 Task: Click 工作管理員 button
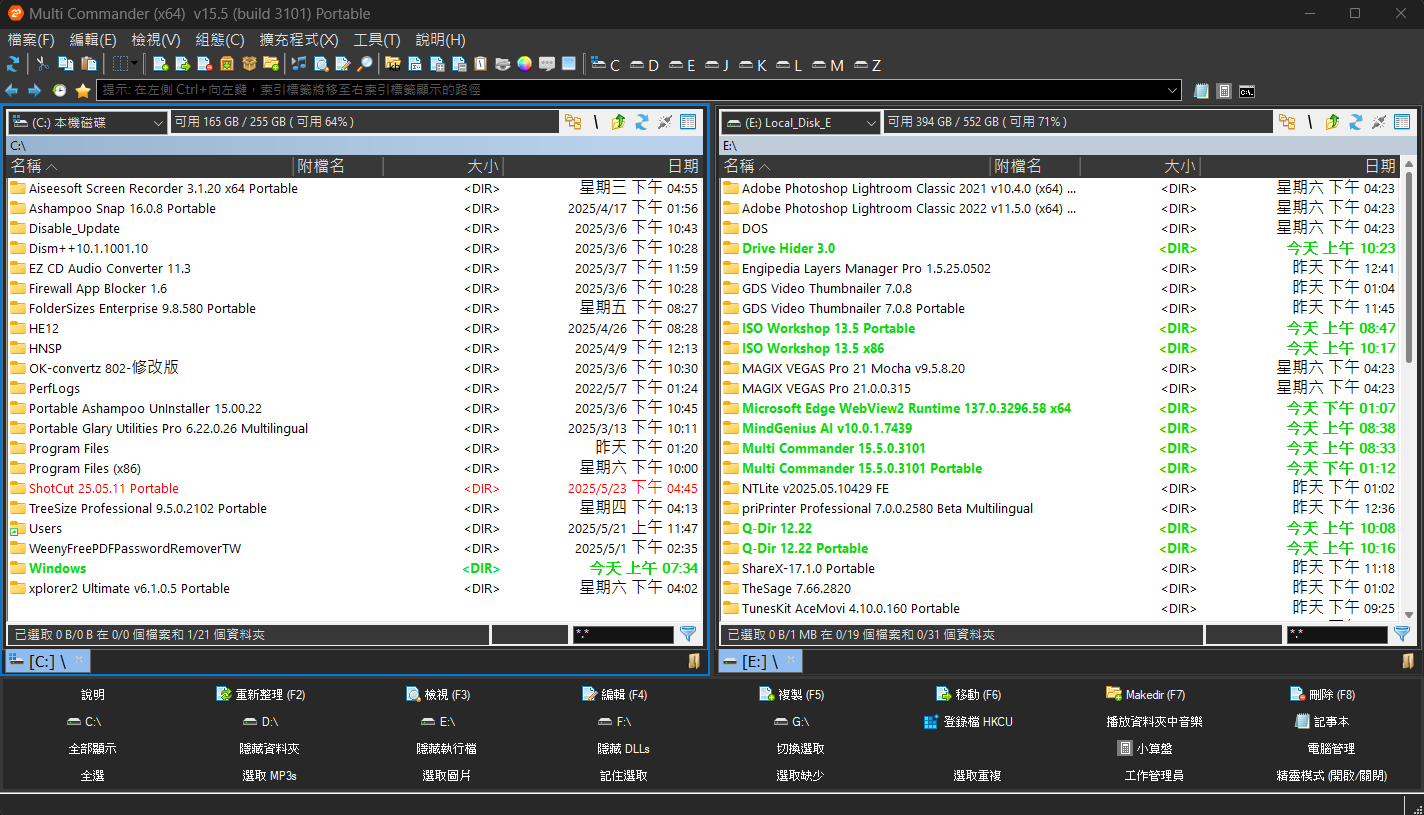(x=1155, y=775)
